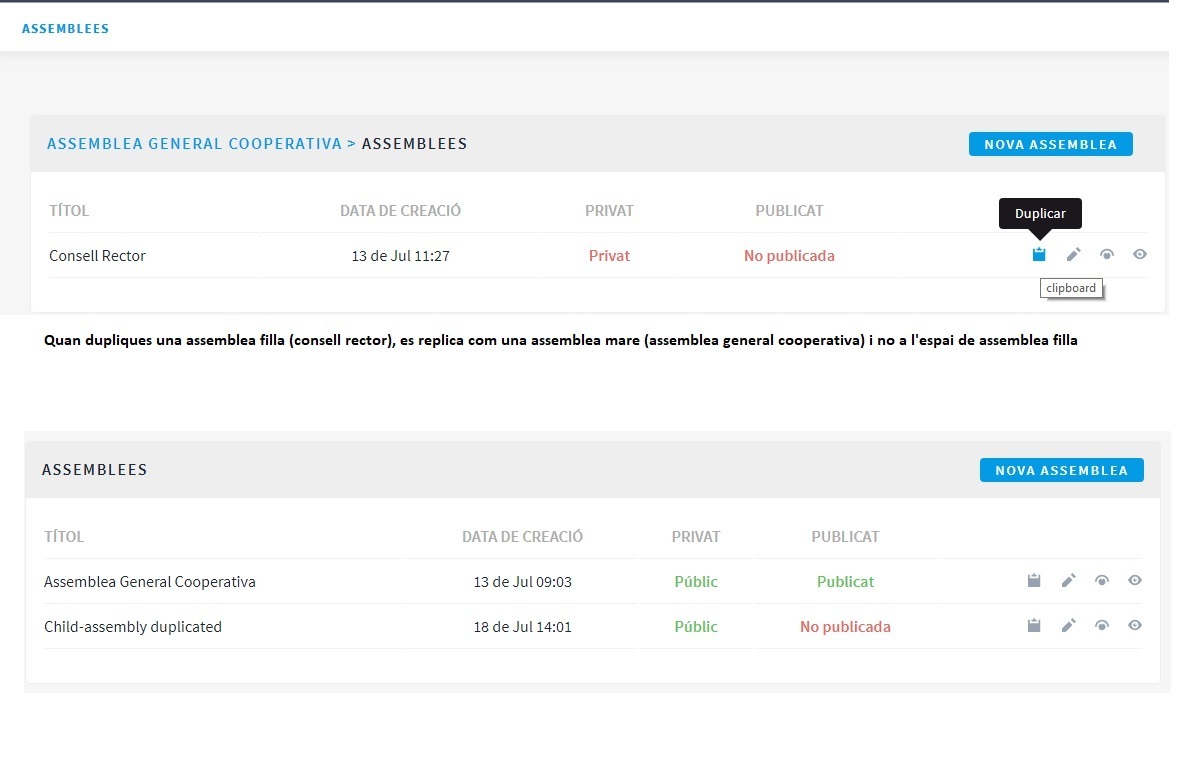Select the Assemblea General Cooperativa title in the table

(150, 582)
